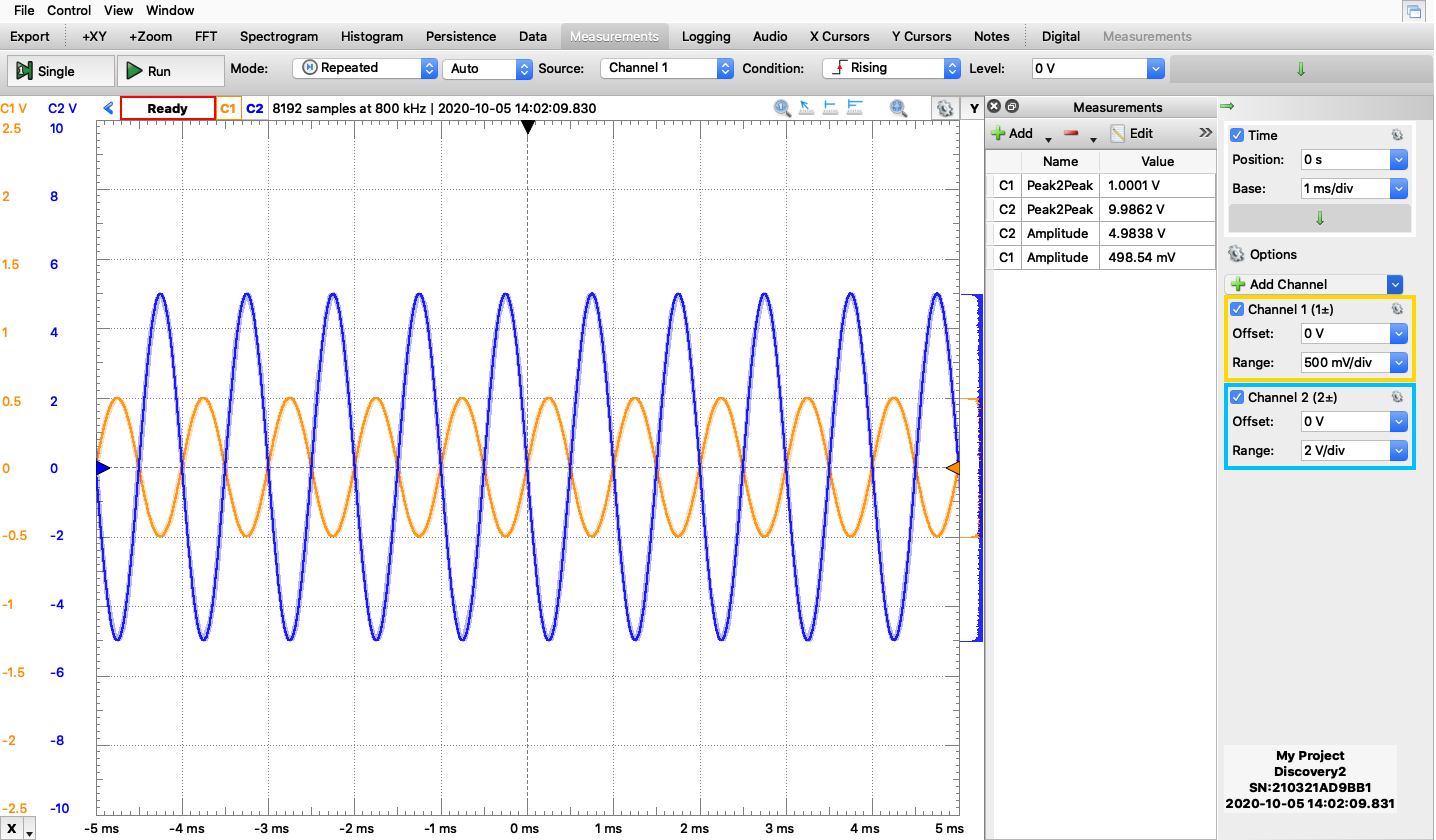Viewport: 1436px width, 840px height.
Task: Uncheck the Channel 1 checkbox
Action: pyautogui.click(x=1237, y=309)
